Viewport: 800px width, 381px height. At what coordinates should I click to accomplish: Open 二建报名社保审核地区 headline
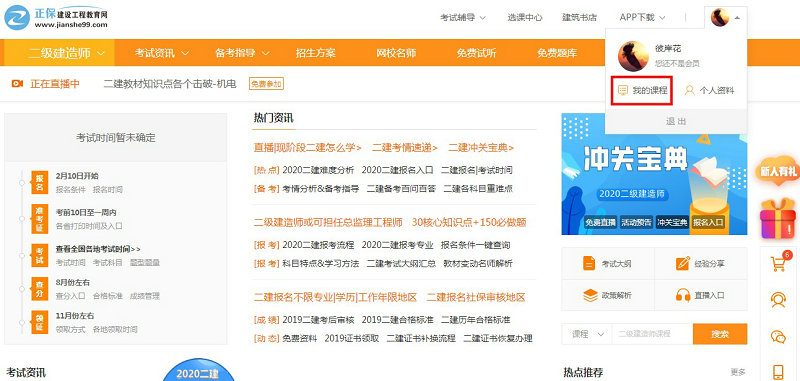pos(476,297)
